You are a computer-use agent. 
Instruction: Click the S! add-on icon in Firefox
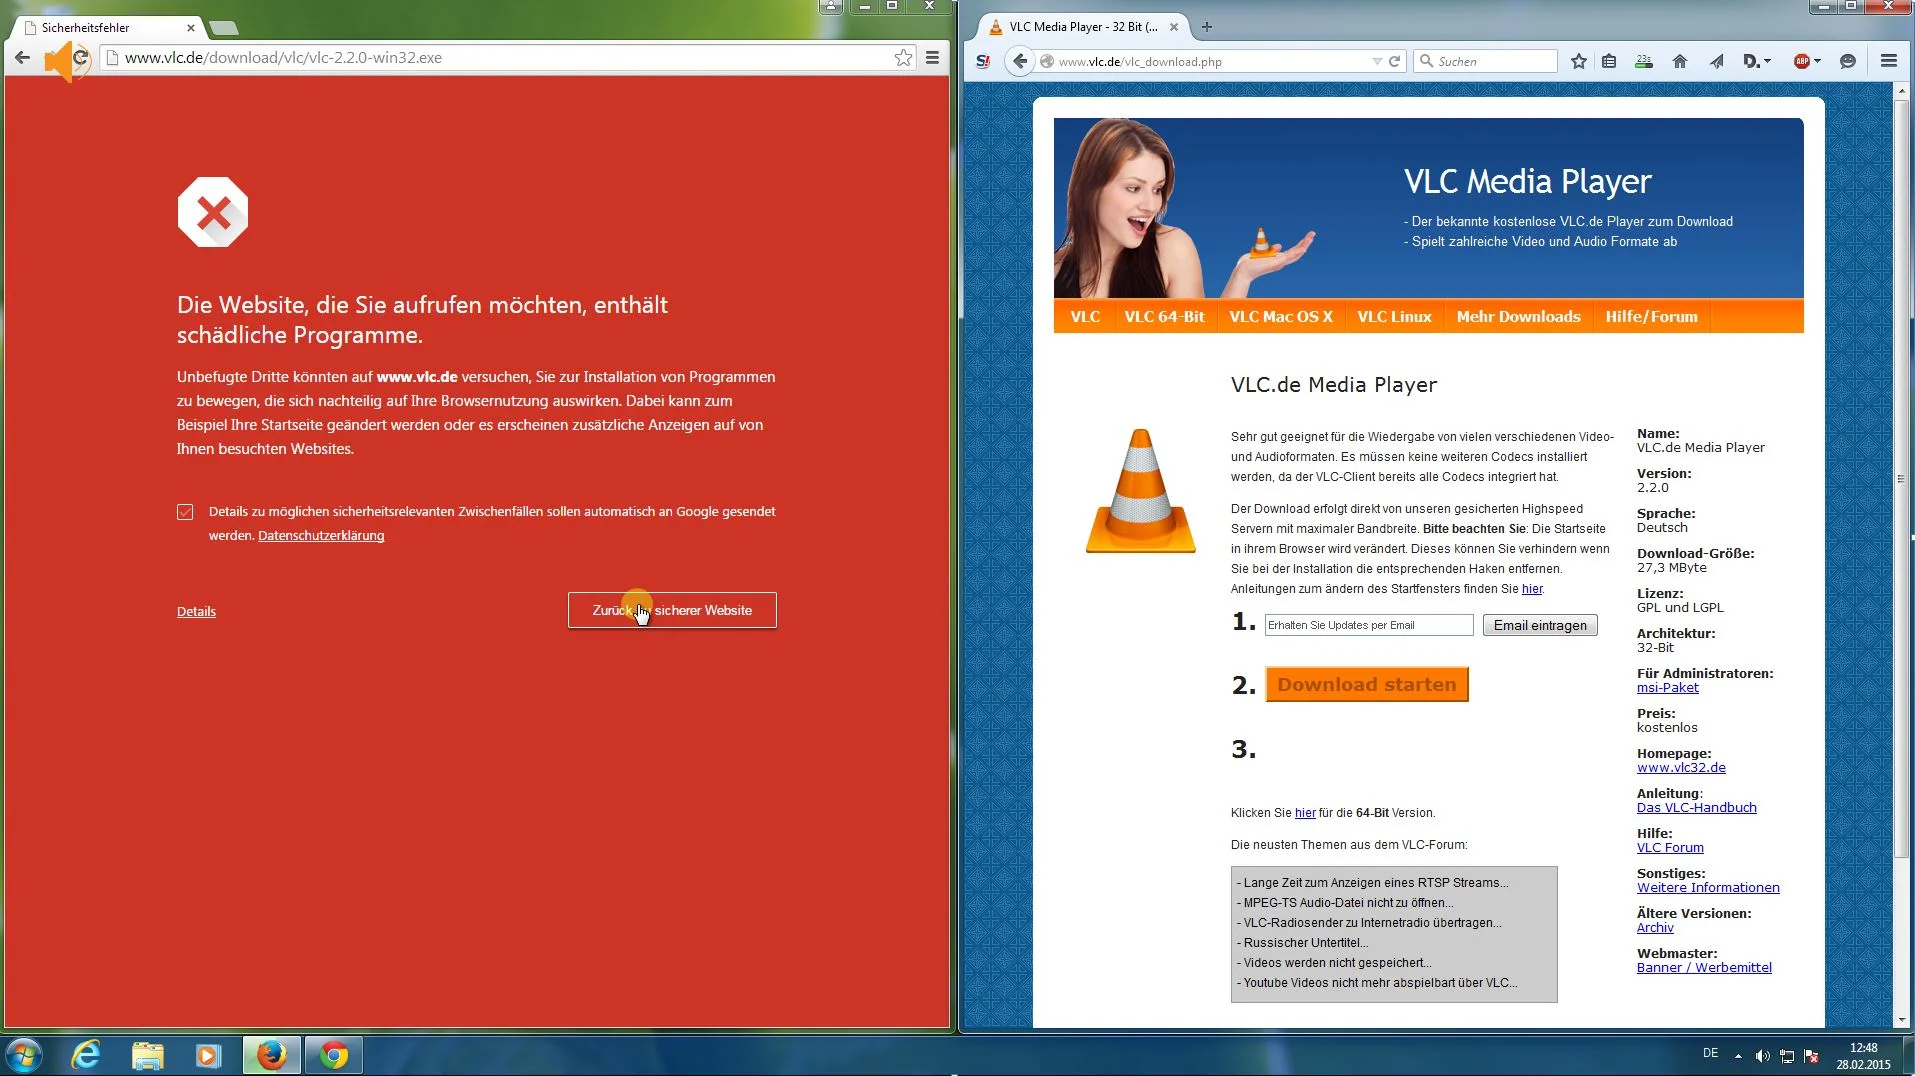[x=983, y=61]
